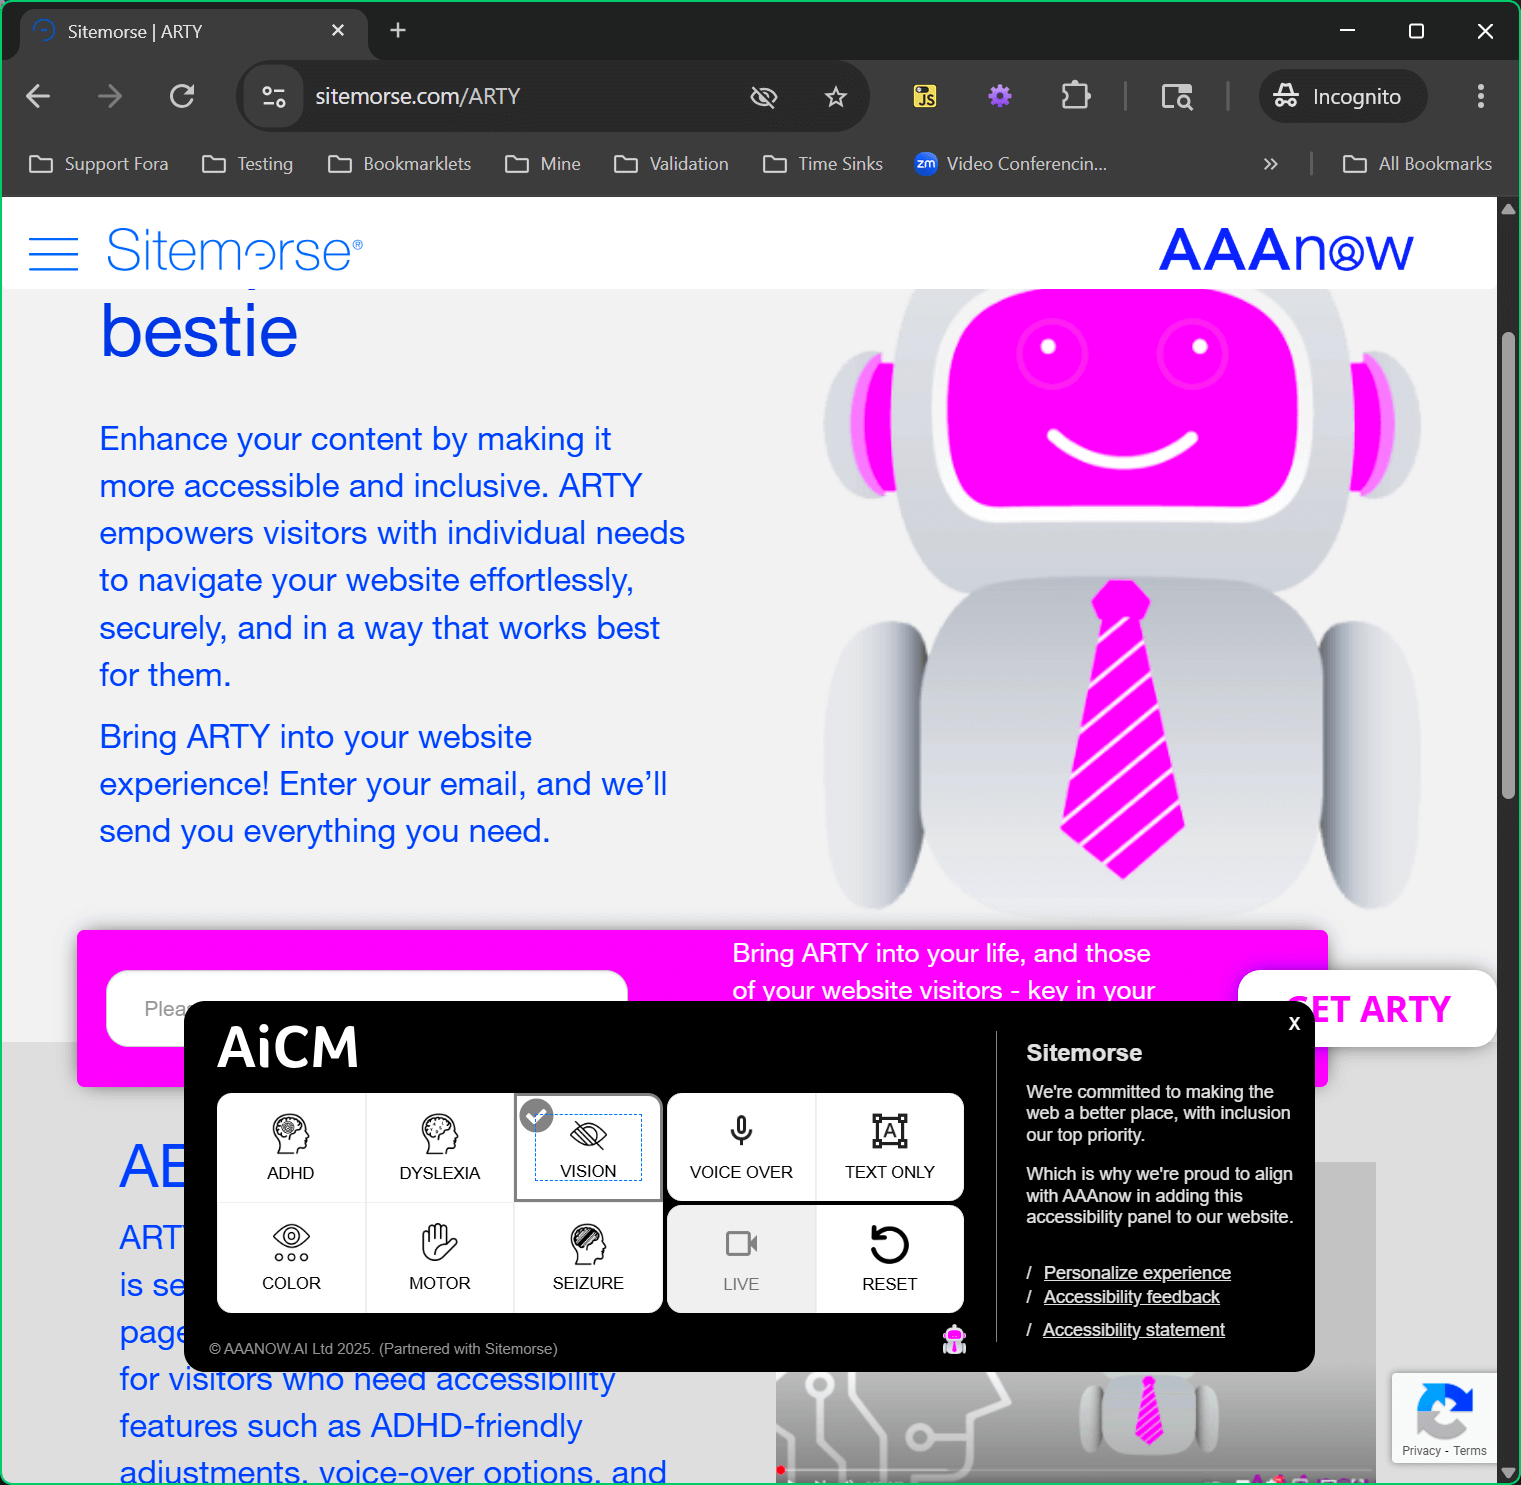Switch to TEXT ONLY mode
Viewport: 1521px width, 1485px height.
pyautogui.click(x=890, y=1148)
